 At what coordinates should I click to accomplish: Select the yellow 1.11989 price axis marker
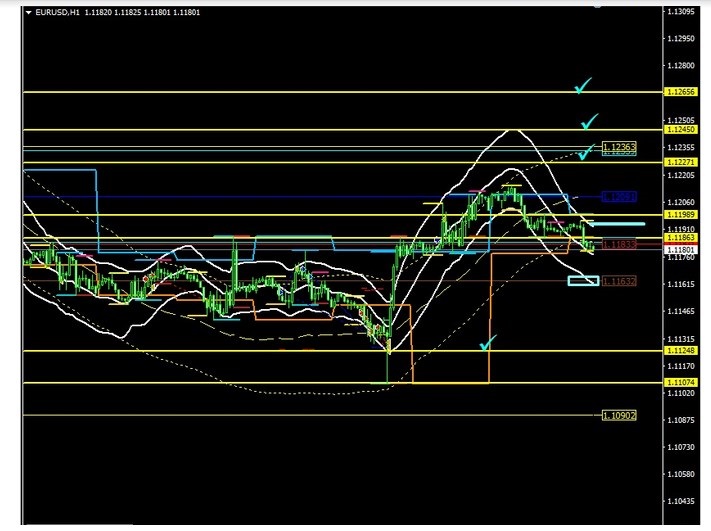[679, 214]
